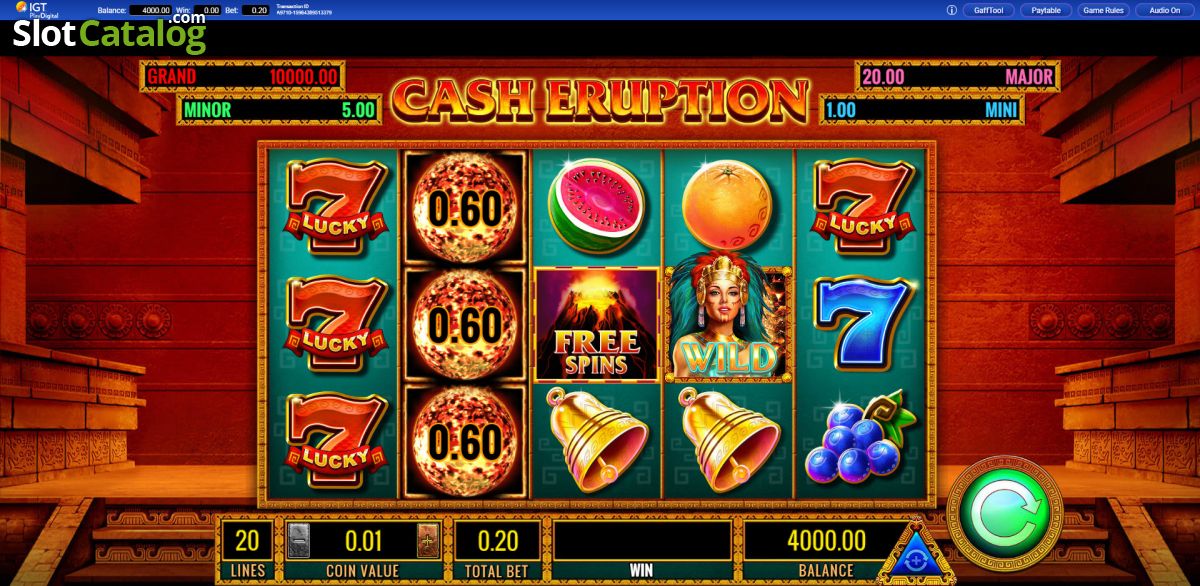Click the Grand jackpot 10000.00 display
The height and width of the screenshot is (586, 1200).
(x=242, y=76)
